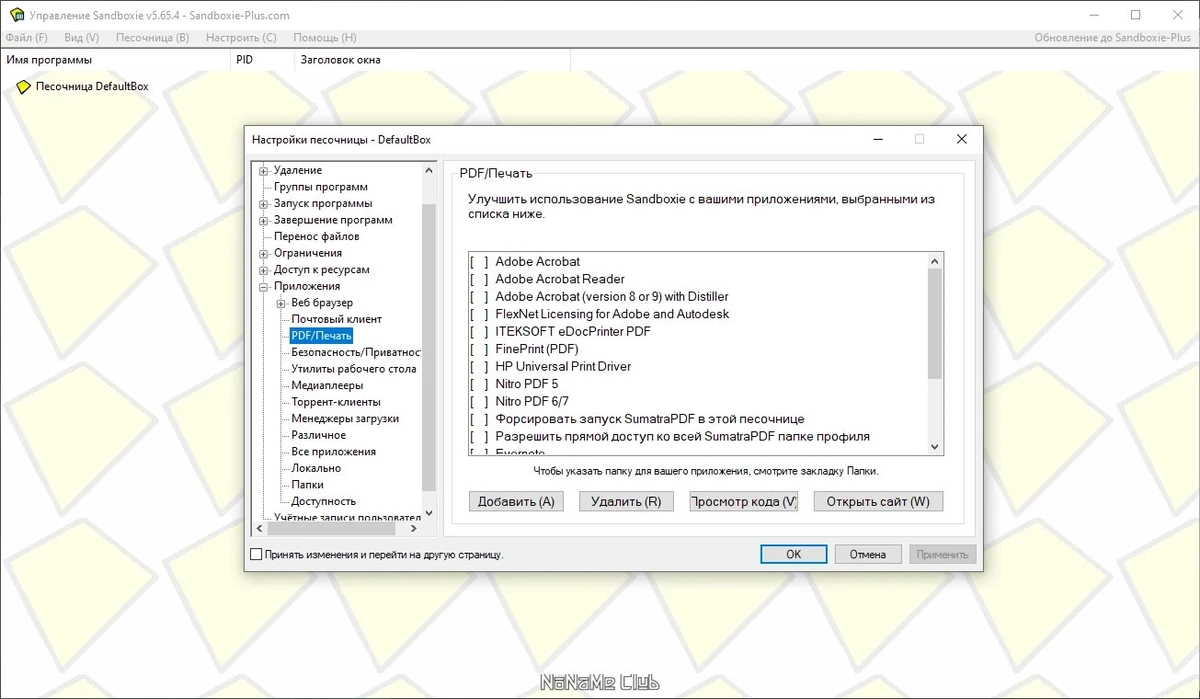Expand the Веб браузер subnode
This screenshot has height=699, width=1200.
[x=281, y=303]
